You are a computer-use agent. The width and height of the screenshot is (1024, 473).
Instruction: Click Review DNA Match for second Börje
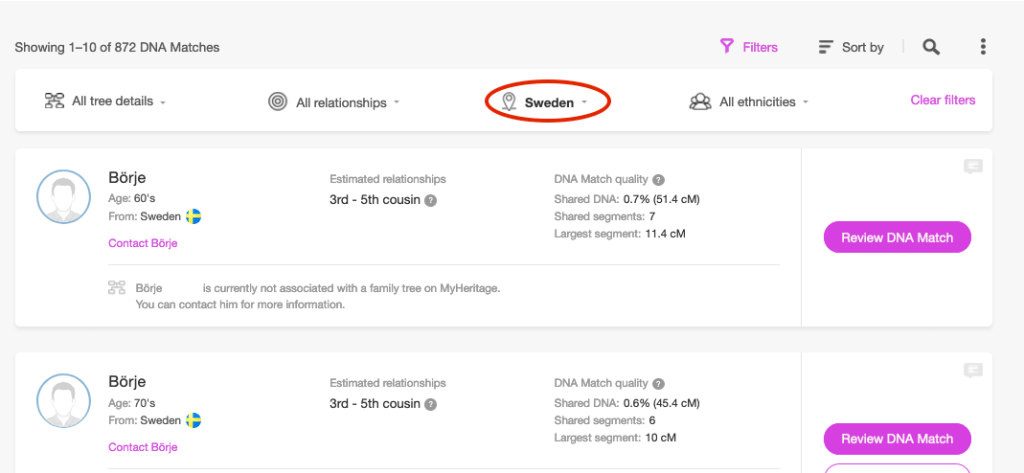coord(897,439)
